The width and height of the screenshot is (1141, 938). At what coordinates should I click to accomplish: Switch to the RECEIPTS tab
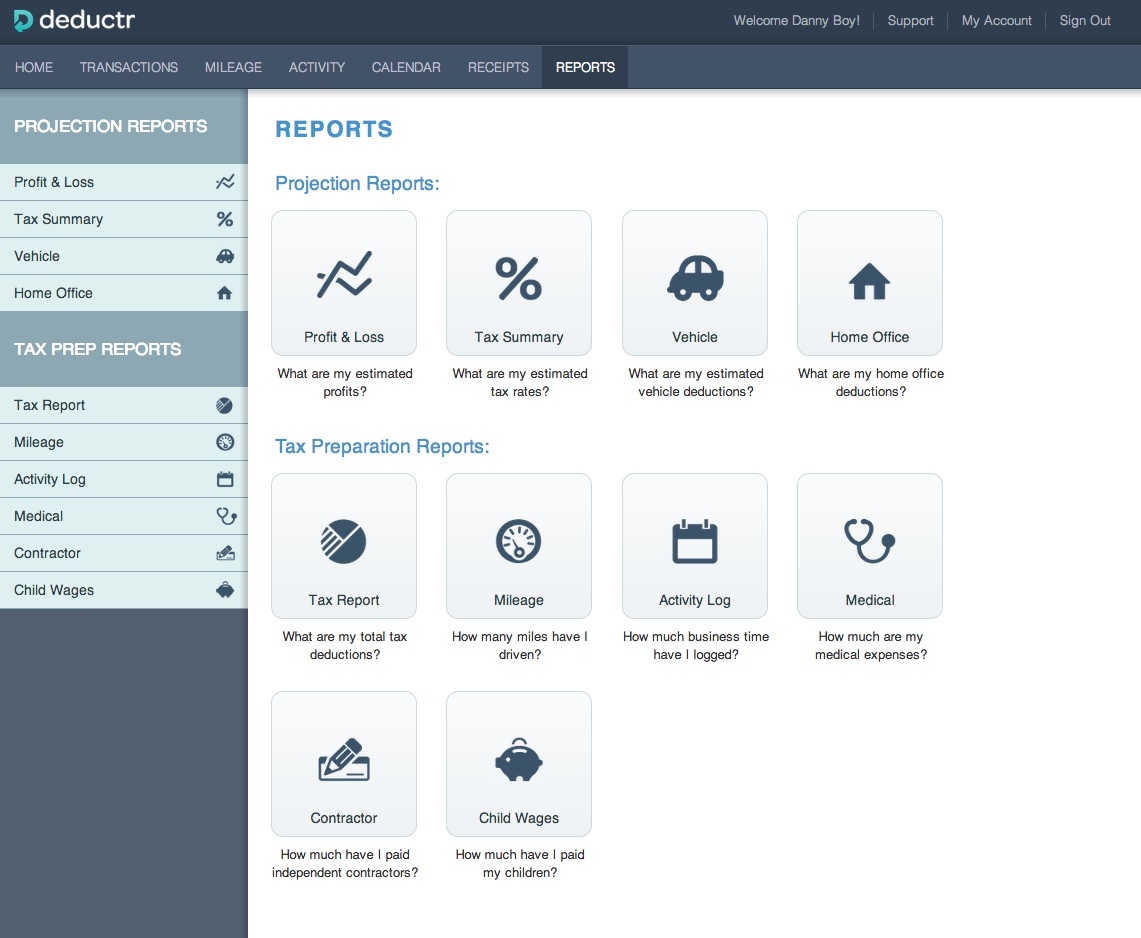498,67
